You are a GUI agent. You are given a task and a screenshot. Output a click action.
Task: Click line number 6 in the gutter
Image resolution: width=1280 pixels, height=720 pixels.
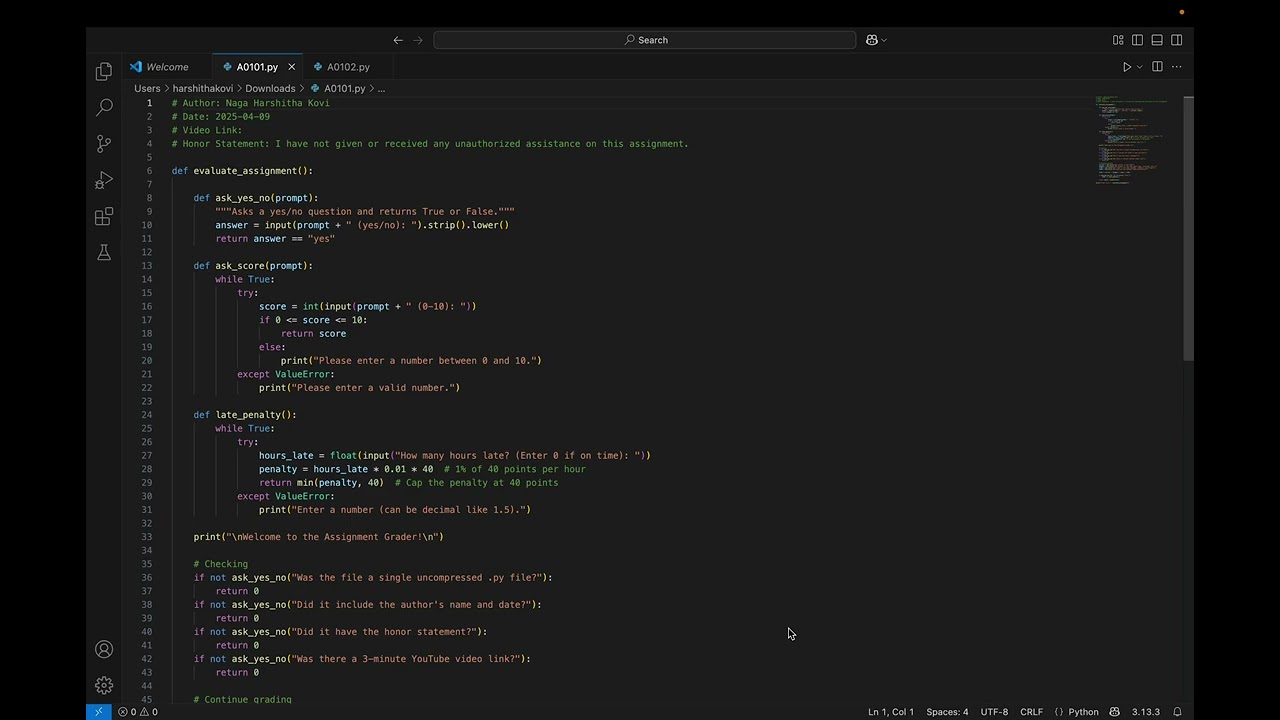150,171
